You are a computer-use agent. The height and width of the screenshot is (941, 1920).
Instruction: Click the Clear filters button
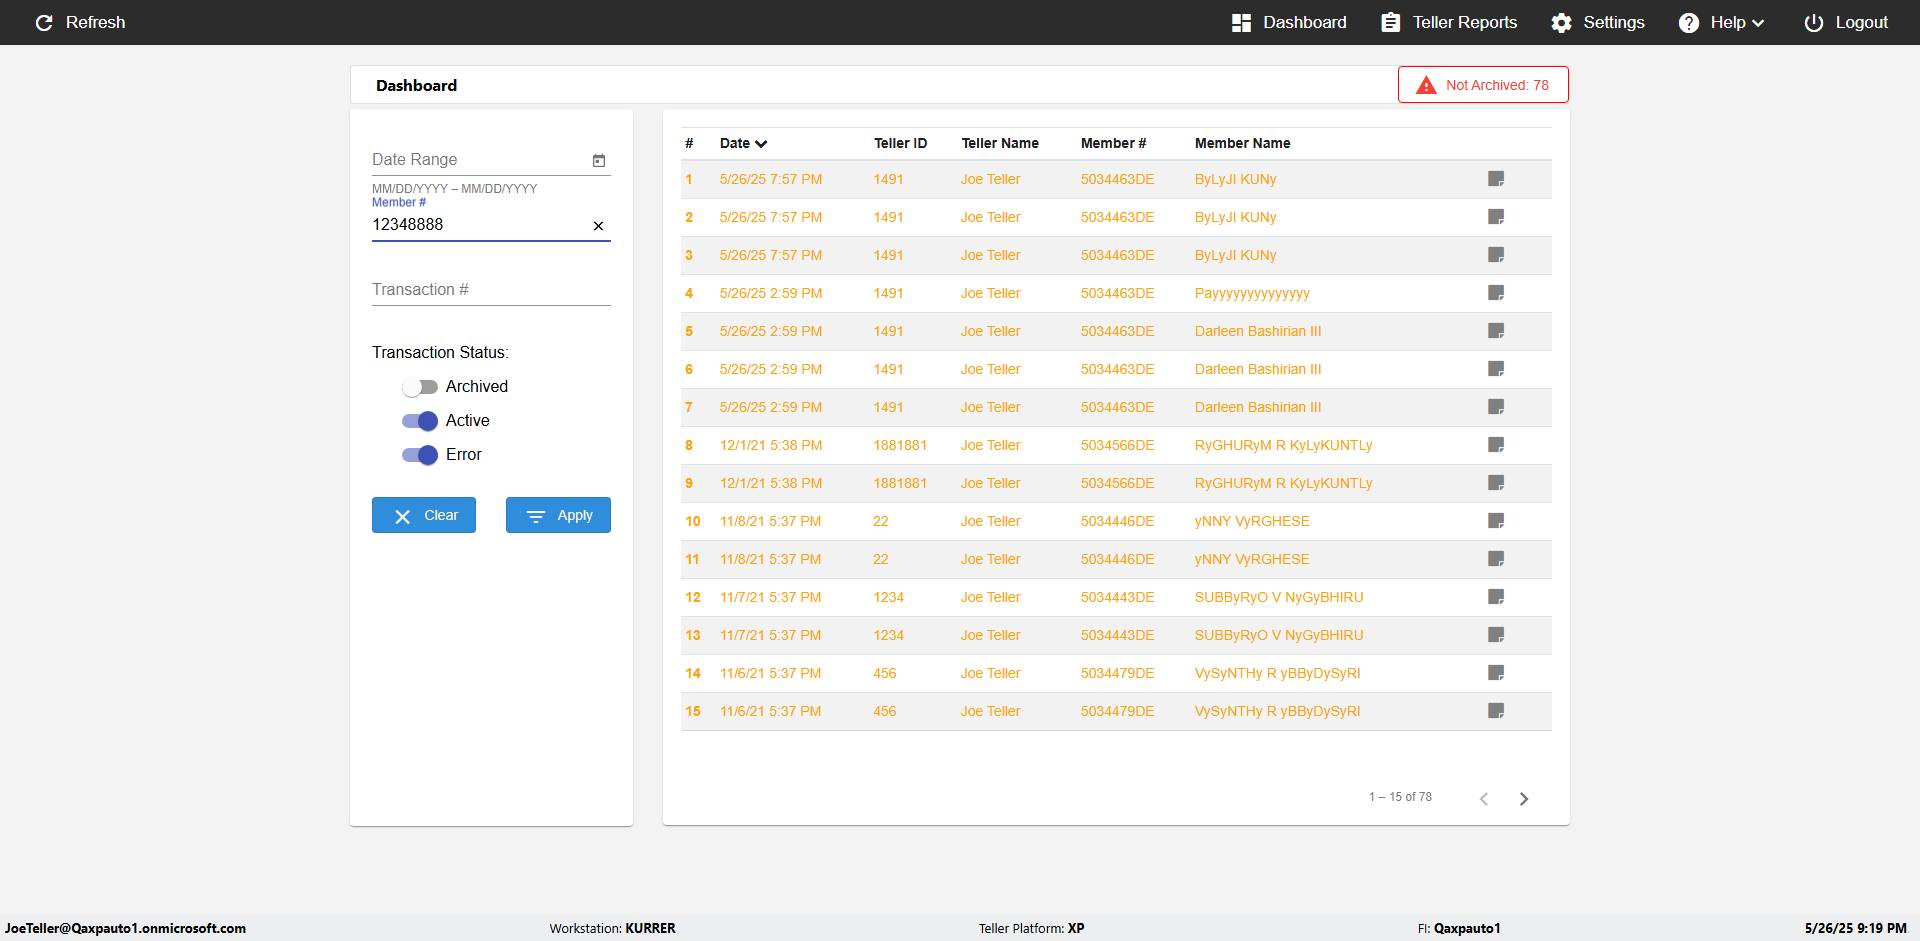[424, 515]
